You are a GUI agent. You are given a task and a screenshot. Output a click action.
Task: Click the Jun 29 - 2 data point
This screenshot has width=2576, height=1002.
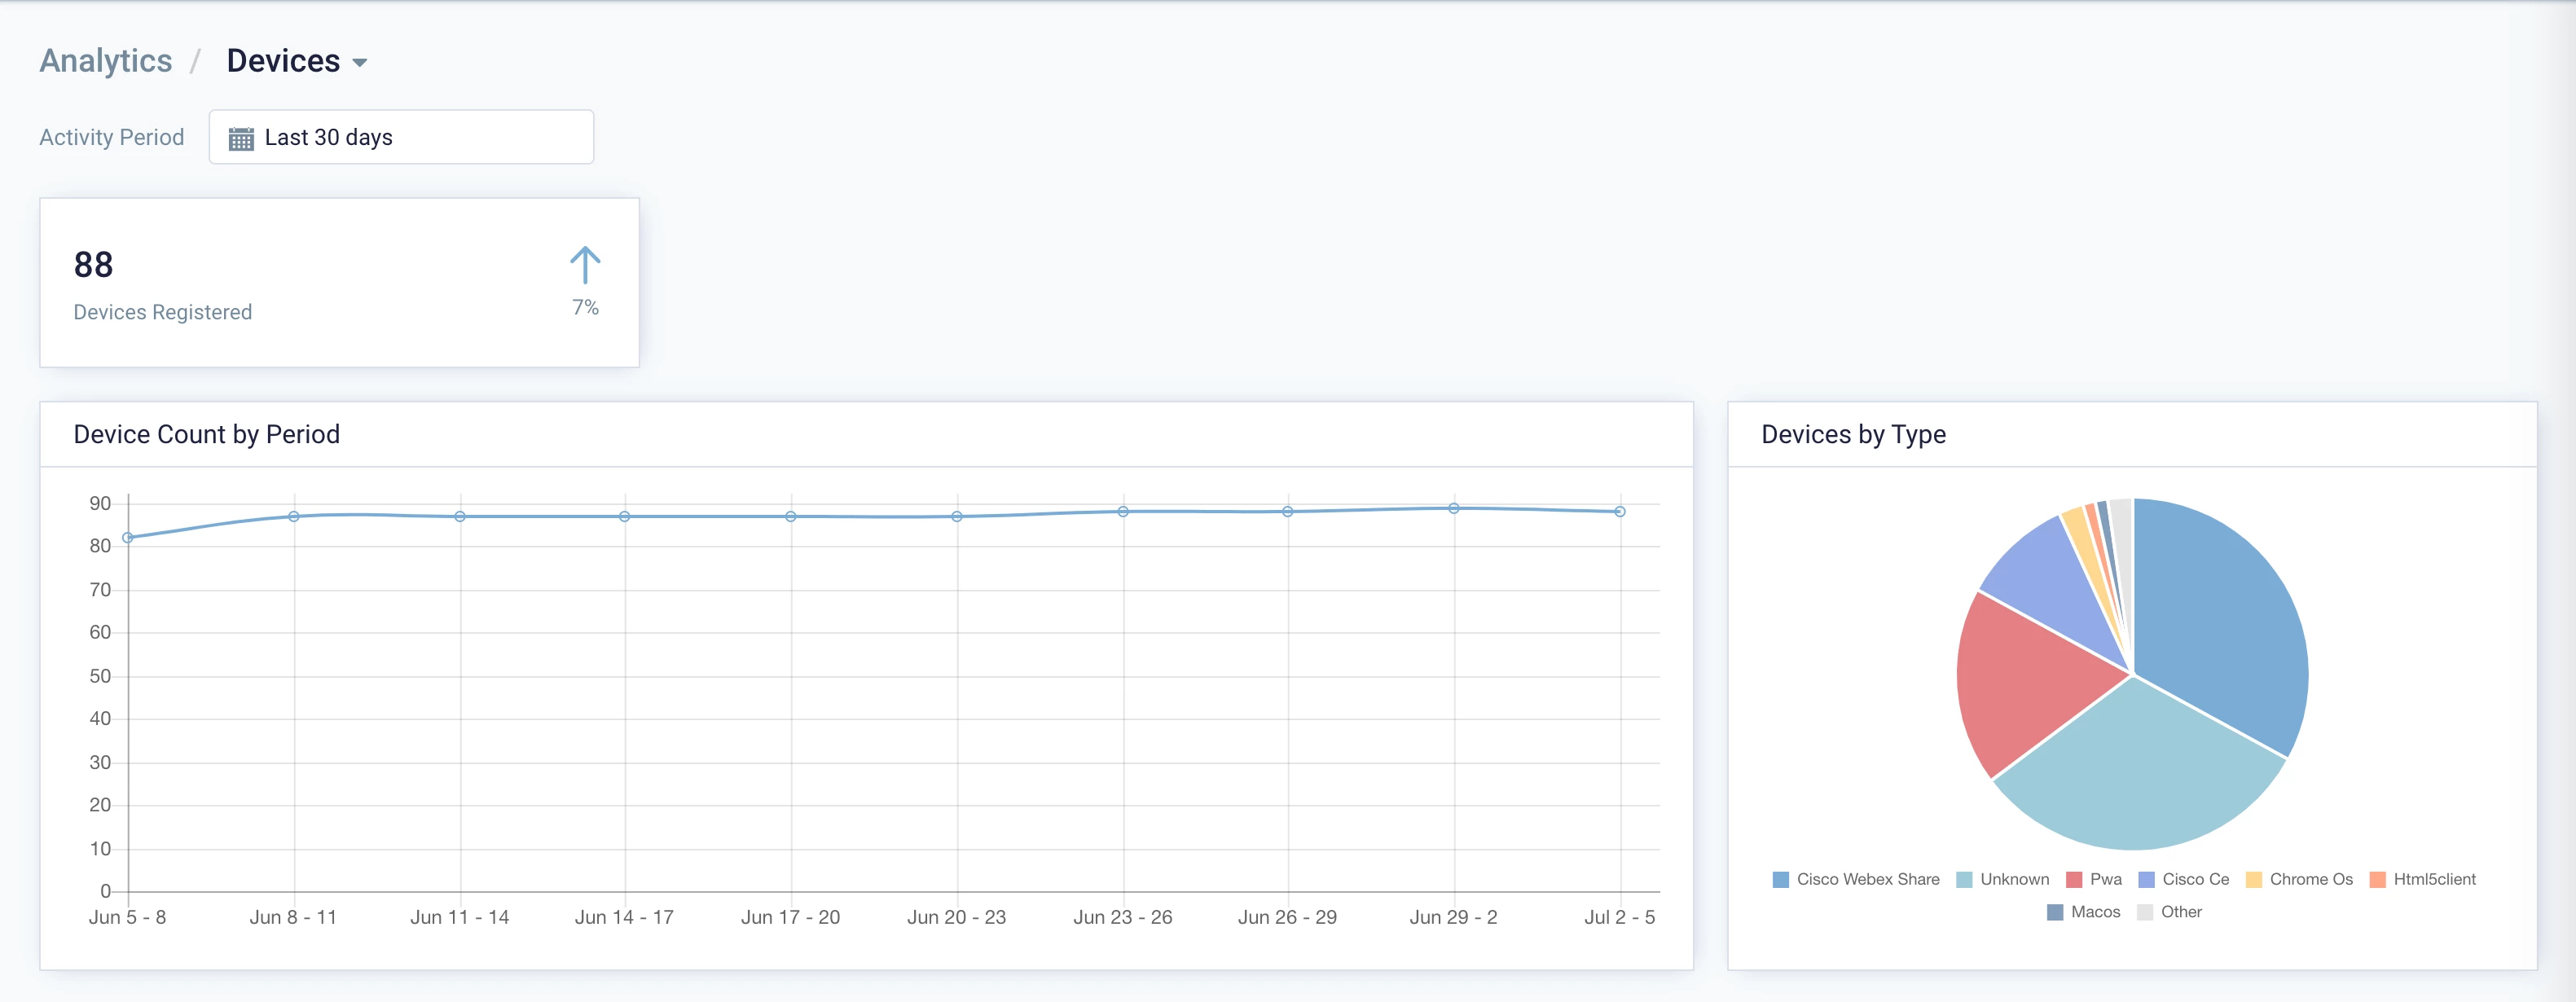[1454, 508]
